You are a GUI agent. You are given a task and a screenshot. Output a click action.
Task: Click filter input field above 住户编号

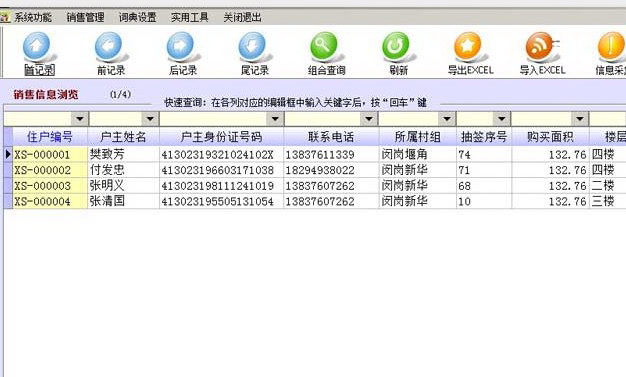38,119
